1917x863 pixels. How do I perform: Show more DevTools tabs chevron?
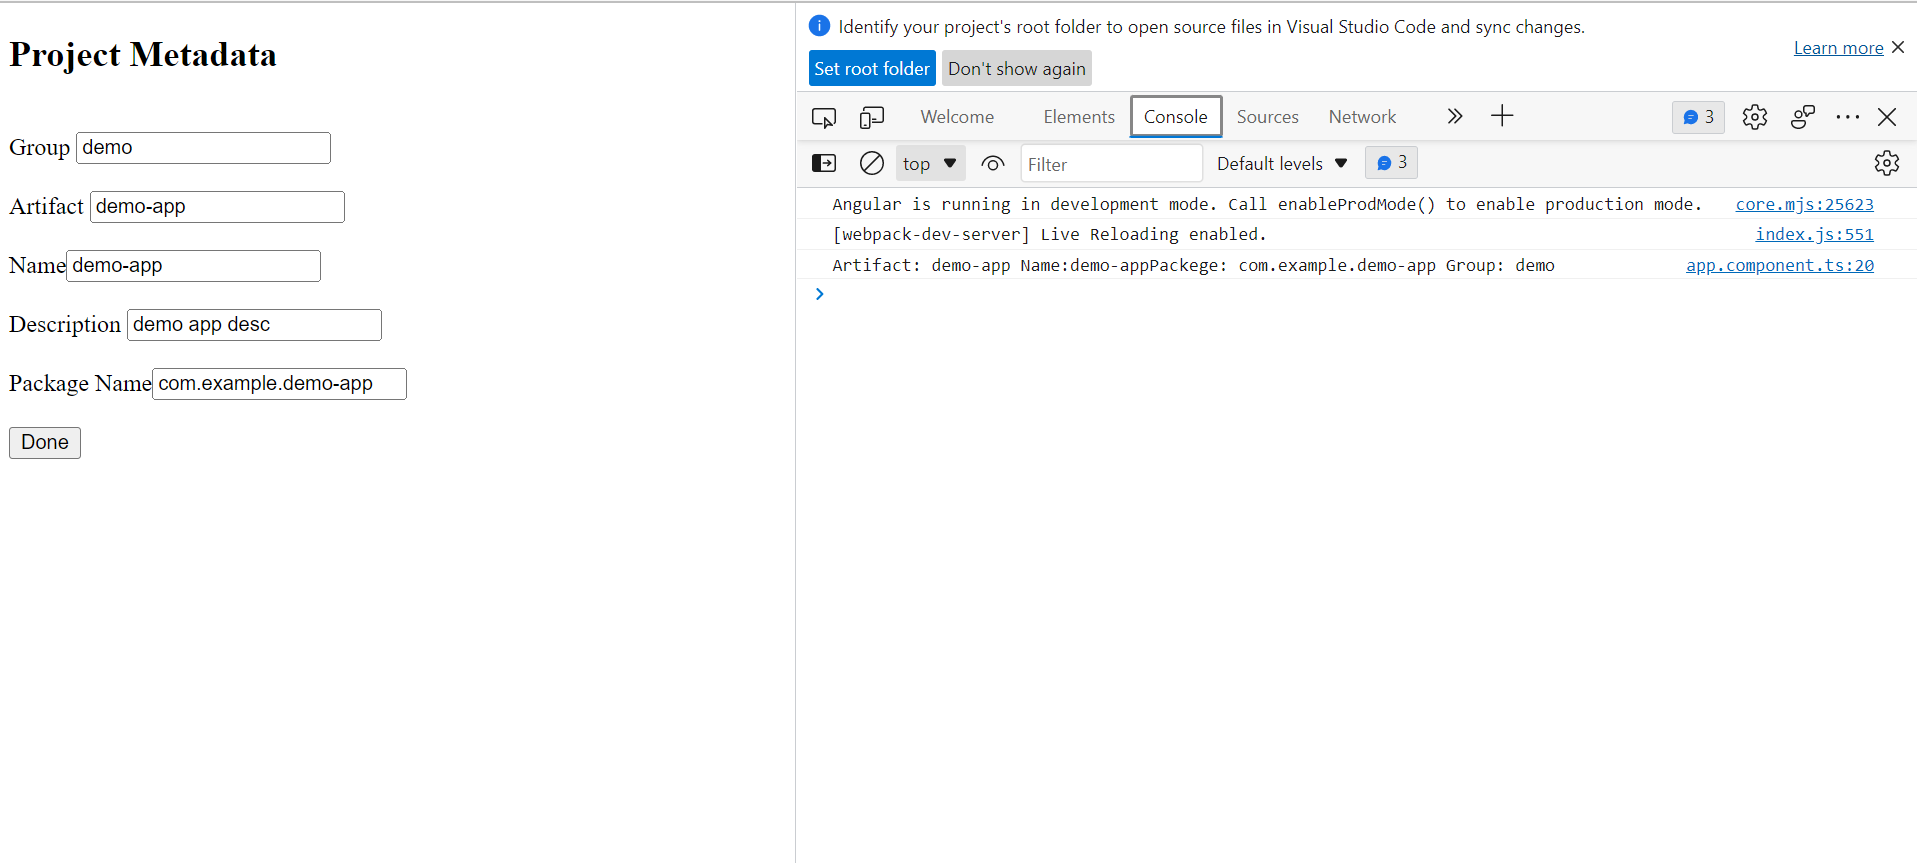1454,116
